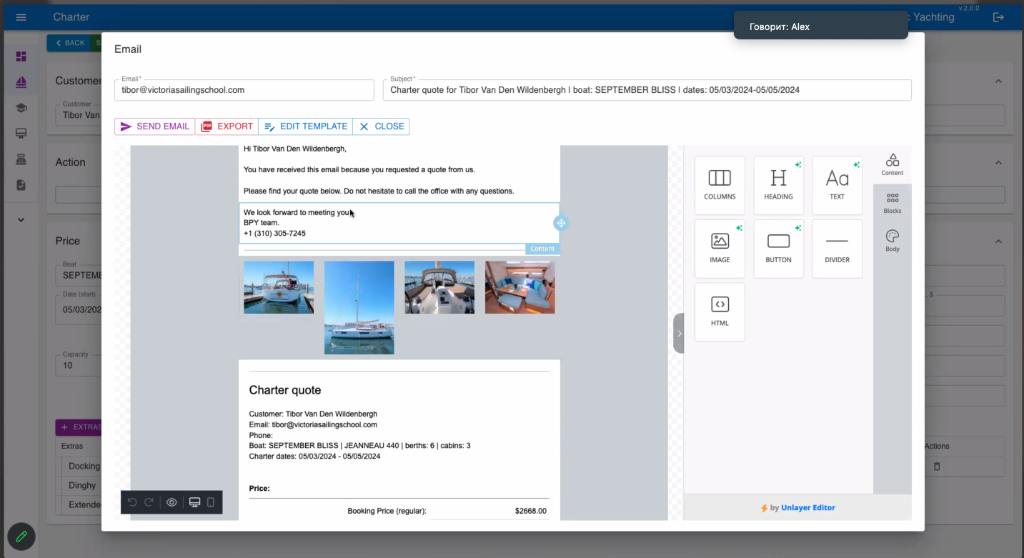Image resolution: width=1024 pixels, height=558 pixels.
Task: Click the Divider content block
Action: point(837,248)
